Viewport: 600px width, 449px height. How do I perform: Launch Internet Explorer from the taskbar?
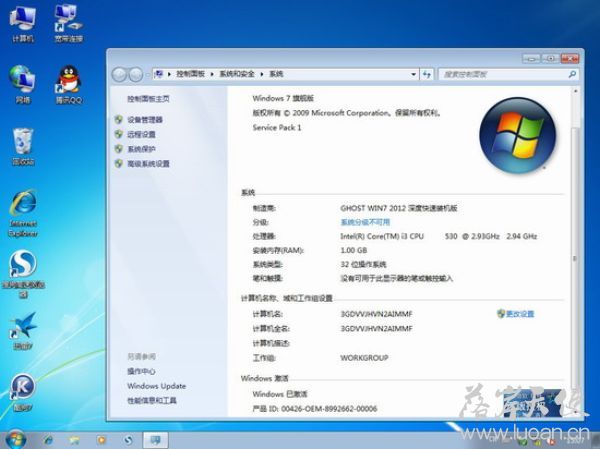(x=48, y=440)
